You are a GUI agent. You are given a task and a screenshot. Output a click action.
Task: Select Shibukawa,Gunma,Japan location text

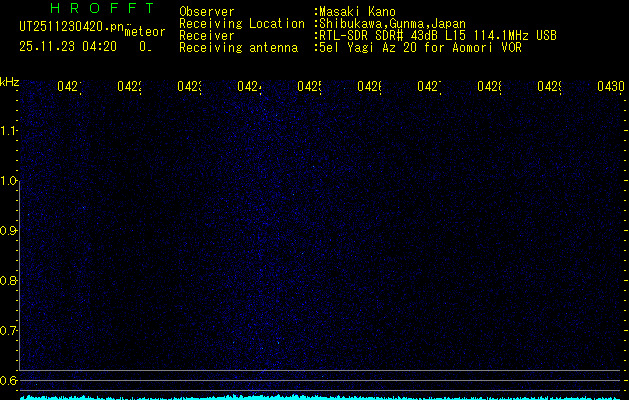(x=390, y=24)
